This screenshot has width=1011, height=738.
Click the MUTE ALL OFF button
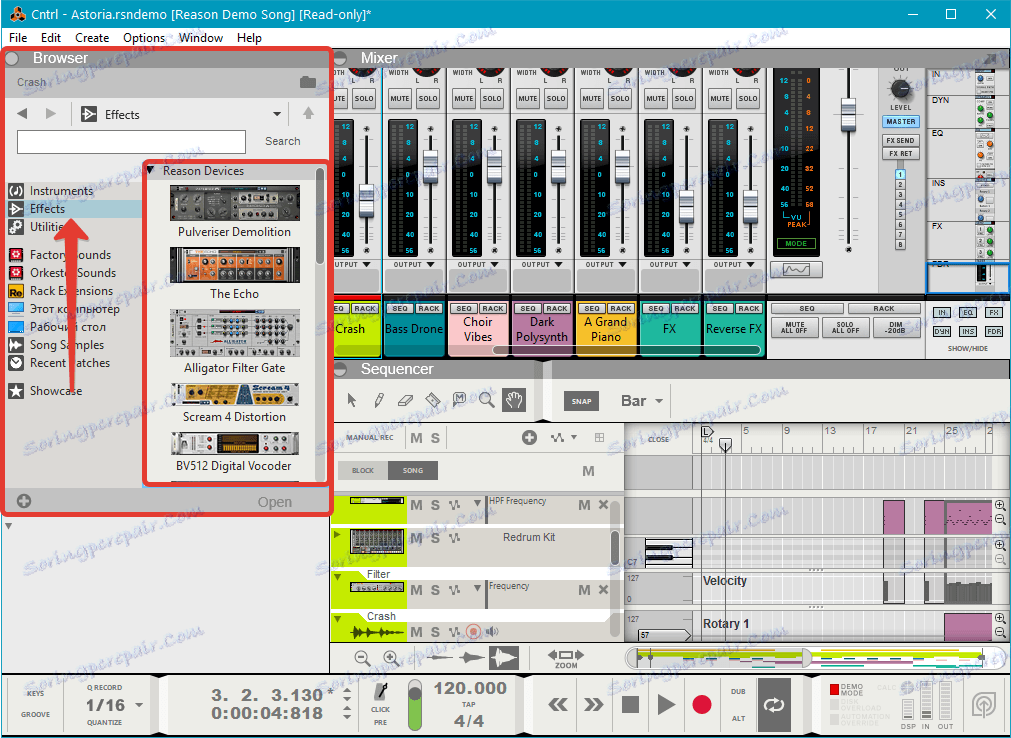[x=794, y=328]
